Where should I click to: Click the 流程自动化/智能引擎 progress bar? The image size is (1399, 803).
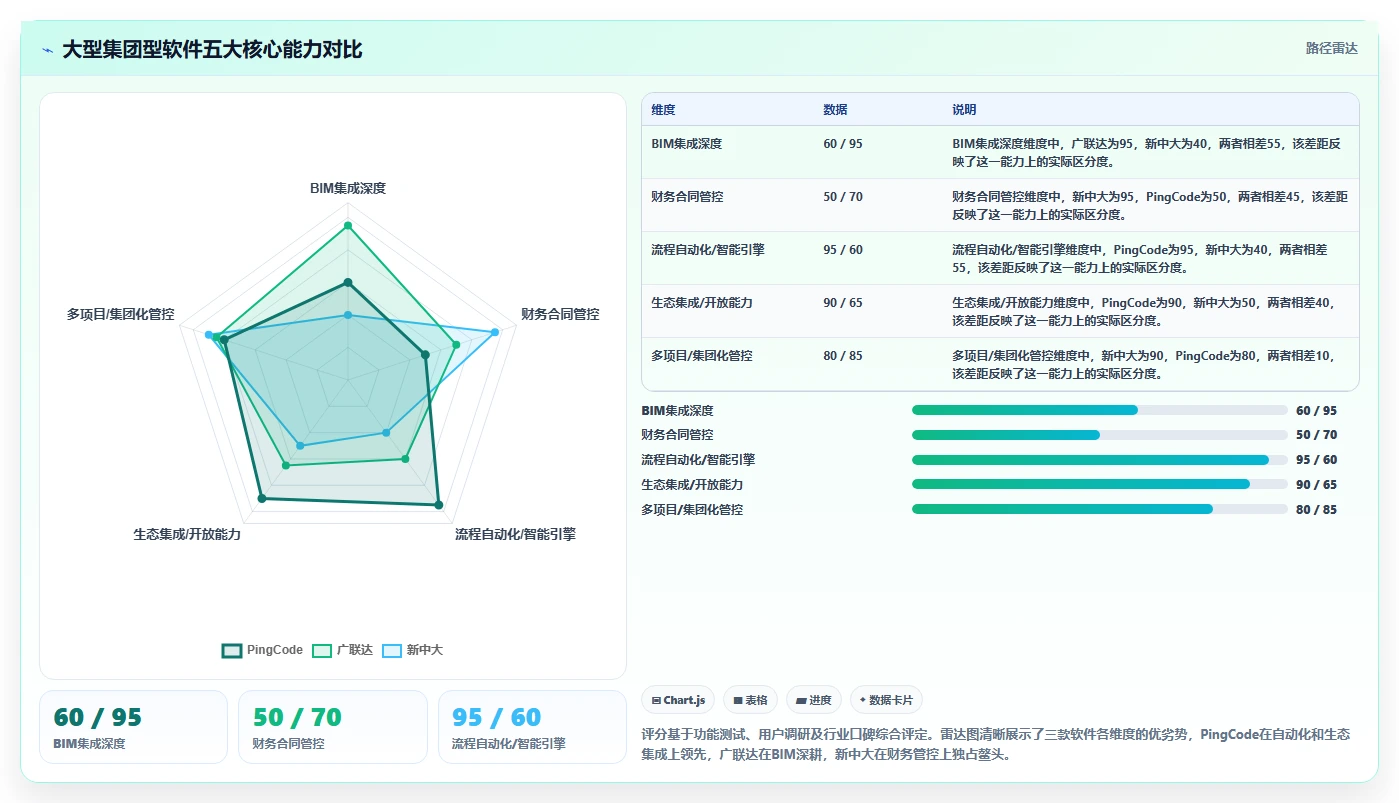point(1100,460)
